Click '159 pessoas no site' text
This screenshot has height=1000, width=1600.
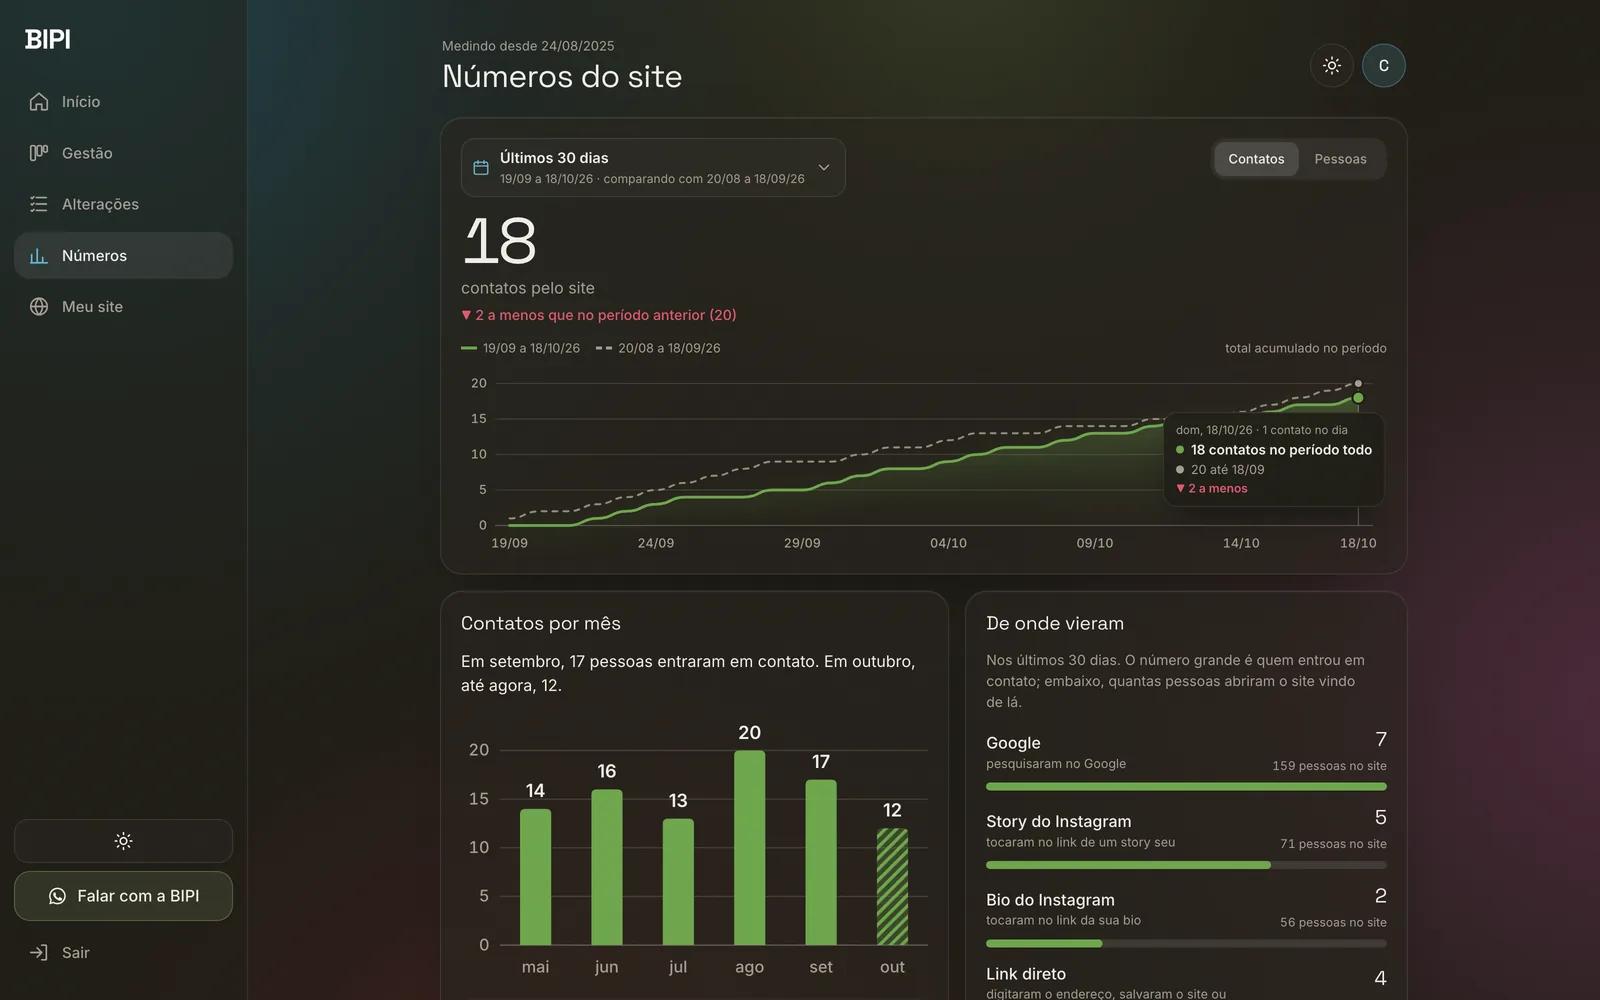click(x=1329, y=766)
